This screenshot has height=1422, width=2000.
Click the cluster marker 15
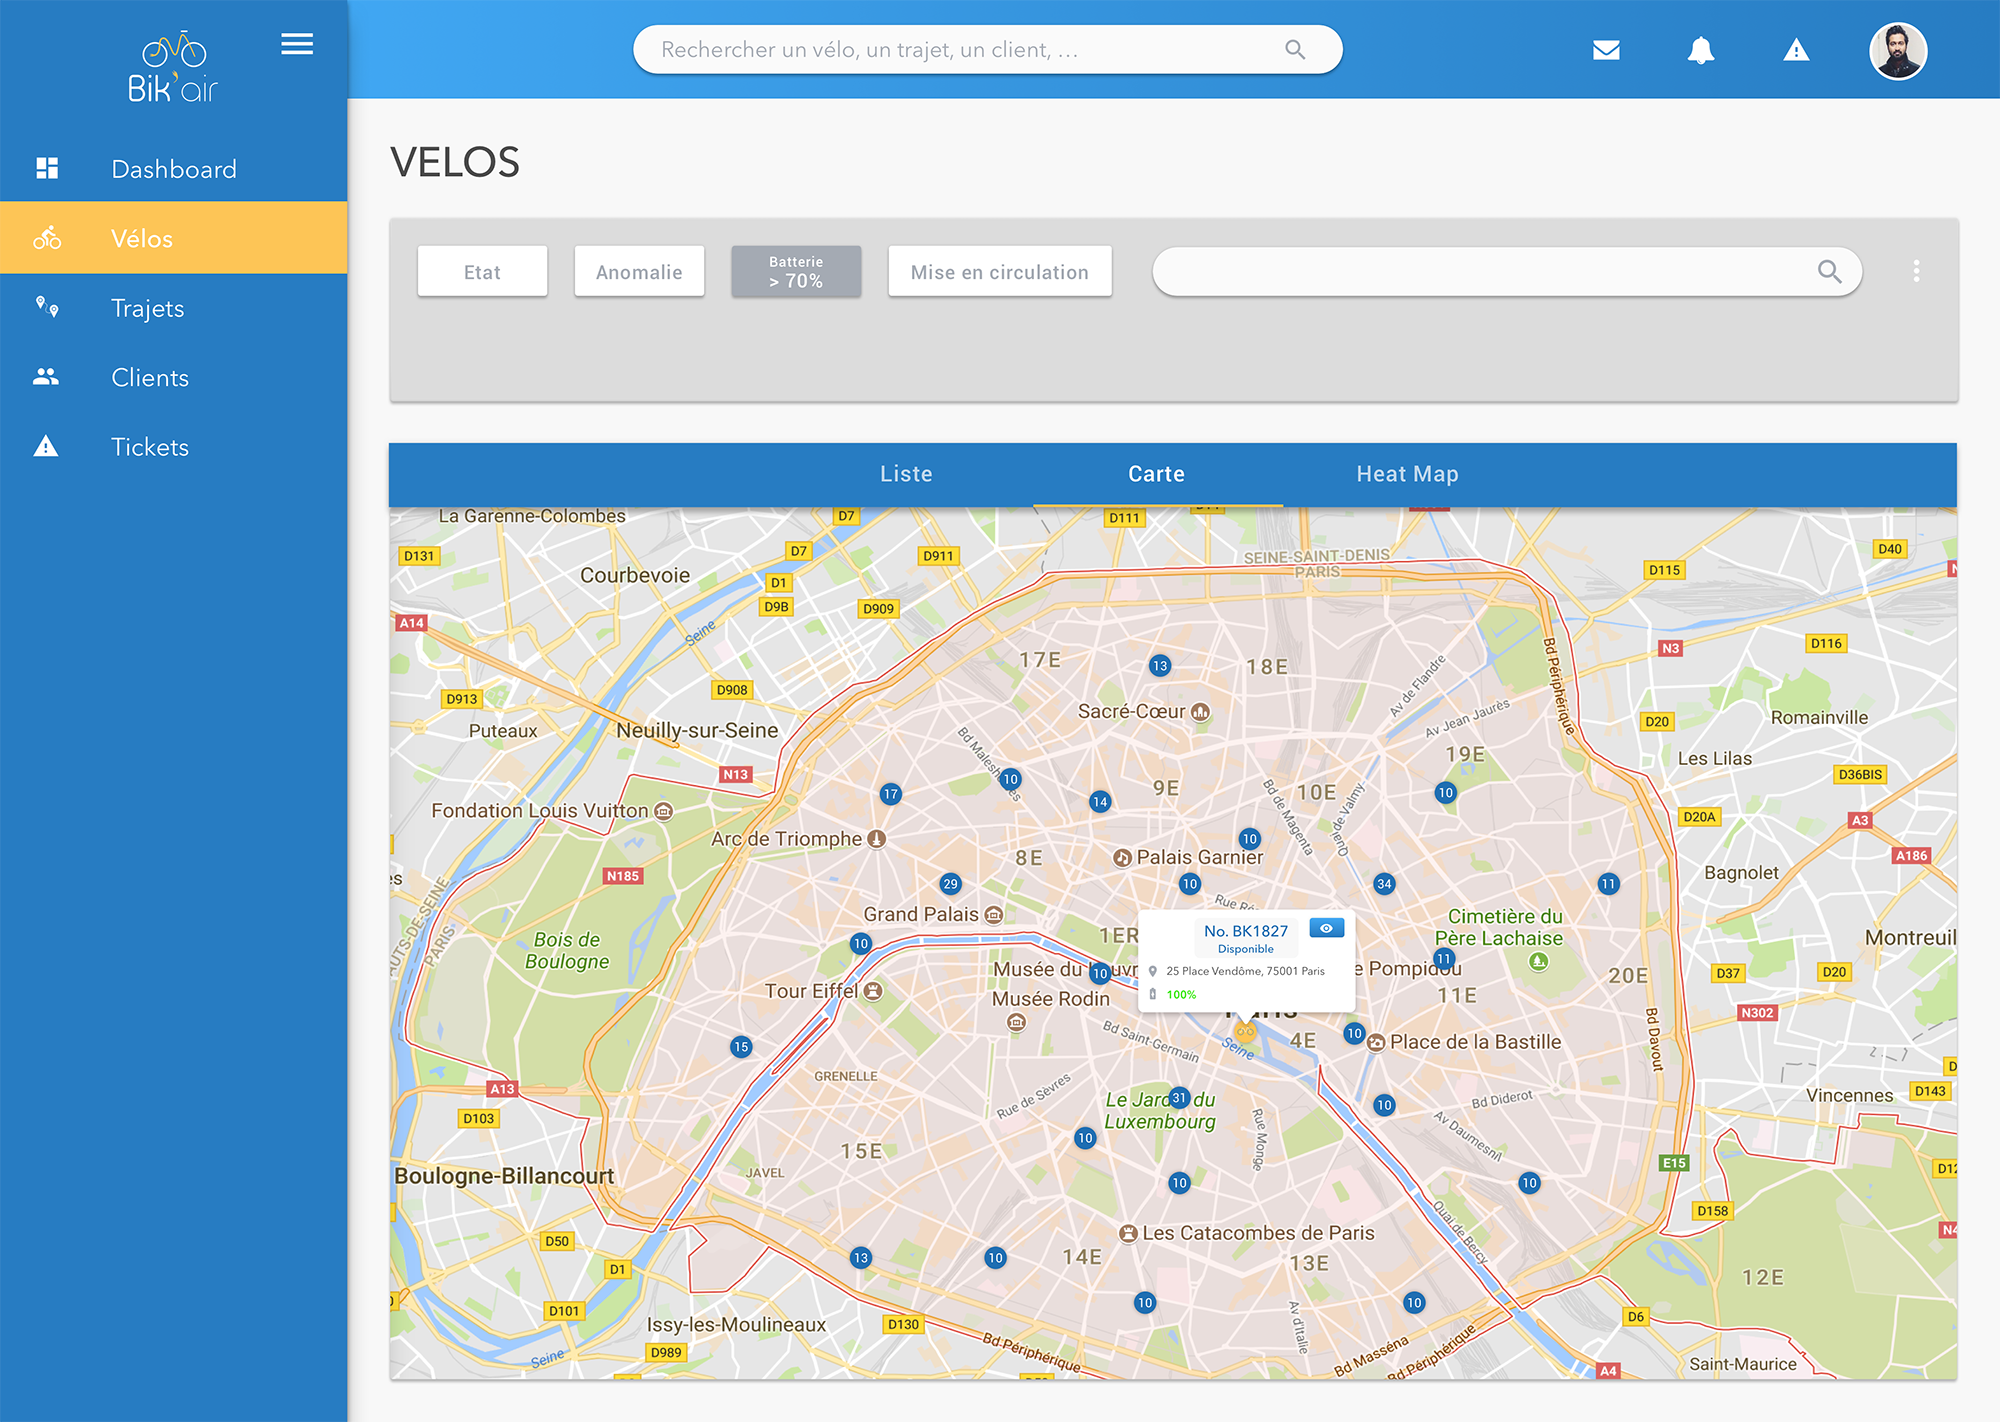tap(741, 1047)
